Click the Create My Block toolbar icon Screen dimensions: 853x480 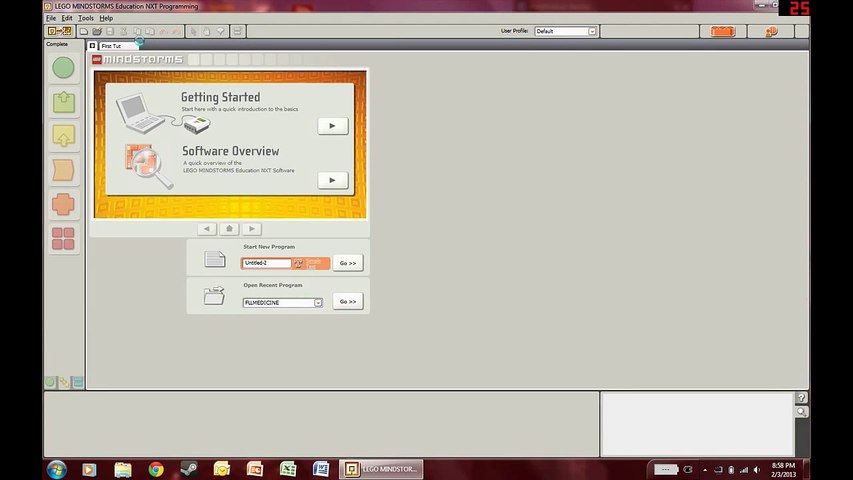pyautogui.click(x=238, y=32)
